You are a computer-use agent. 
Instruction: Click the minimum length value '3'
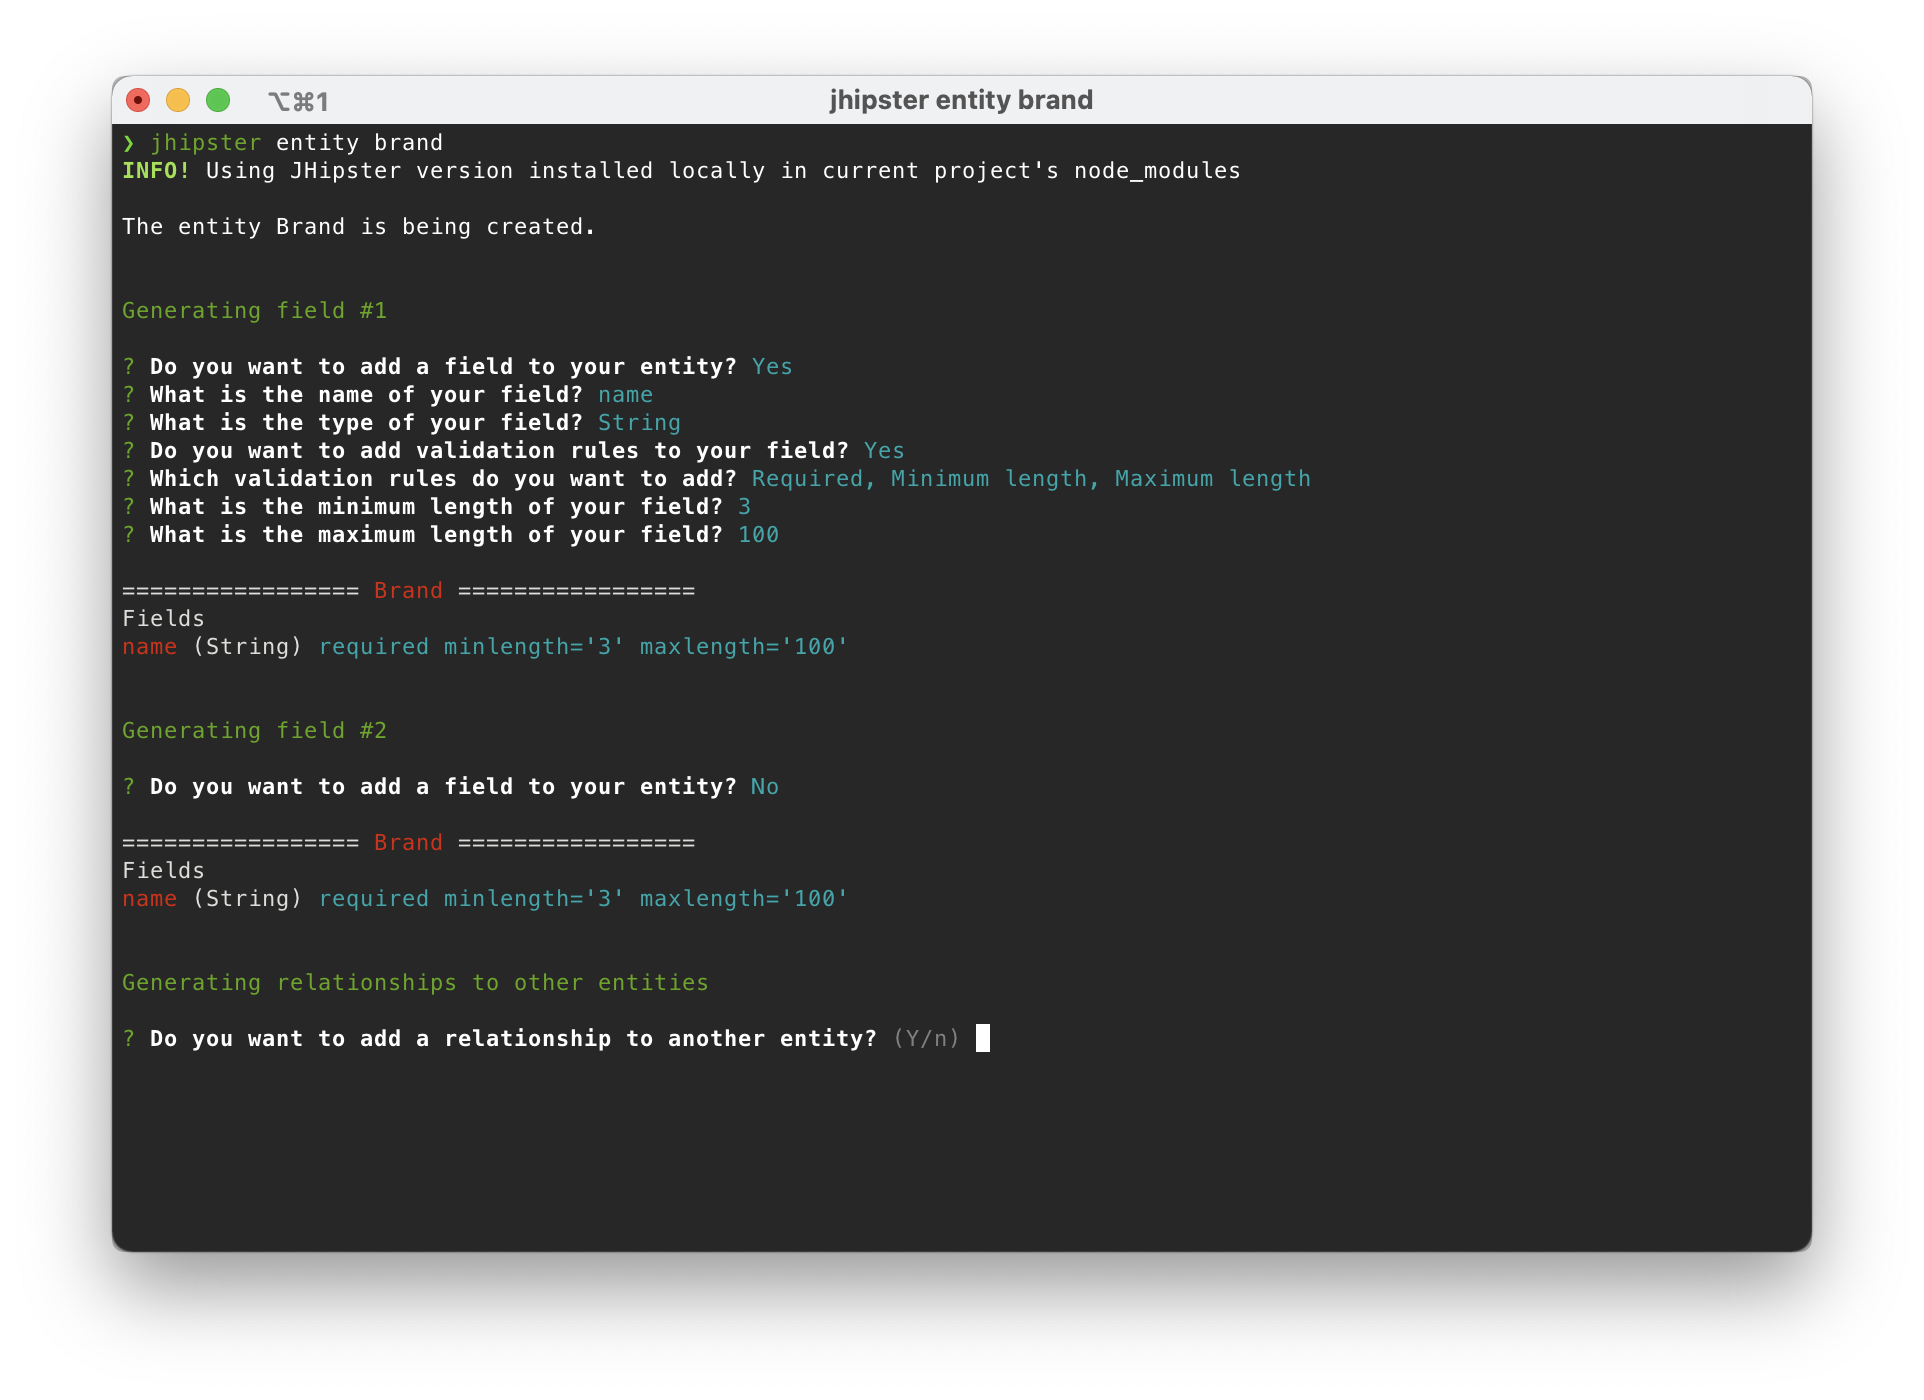pos(744,507)
